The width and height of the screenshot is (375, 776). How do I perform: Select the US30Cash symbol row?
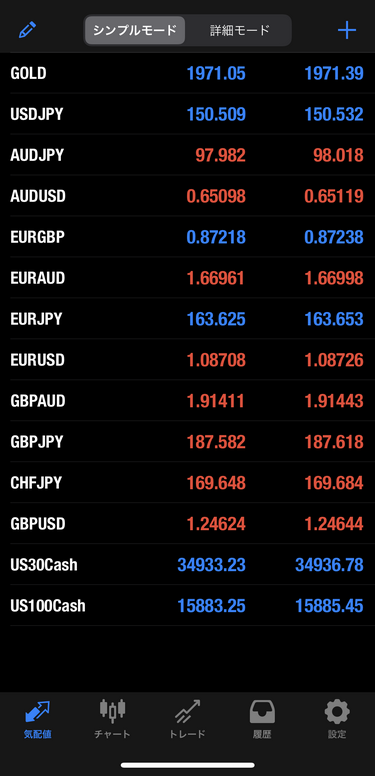(x=188, y=564)
